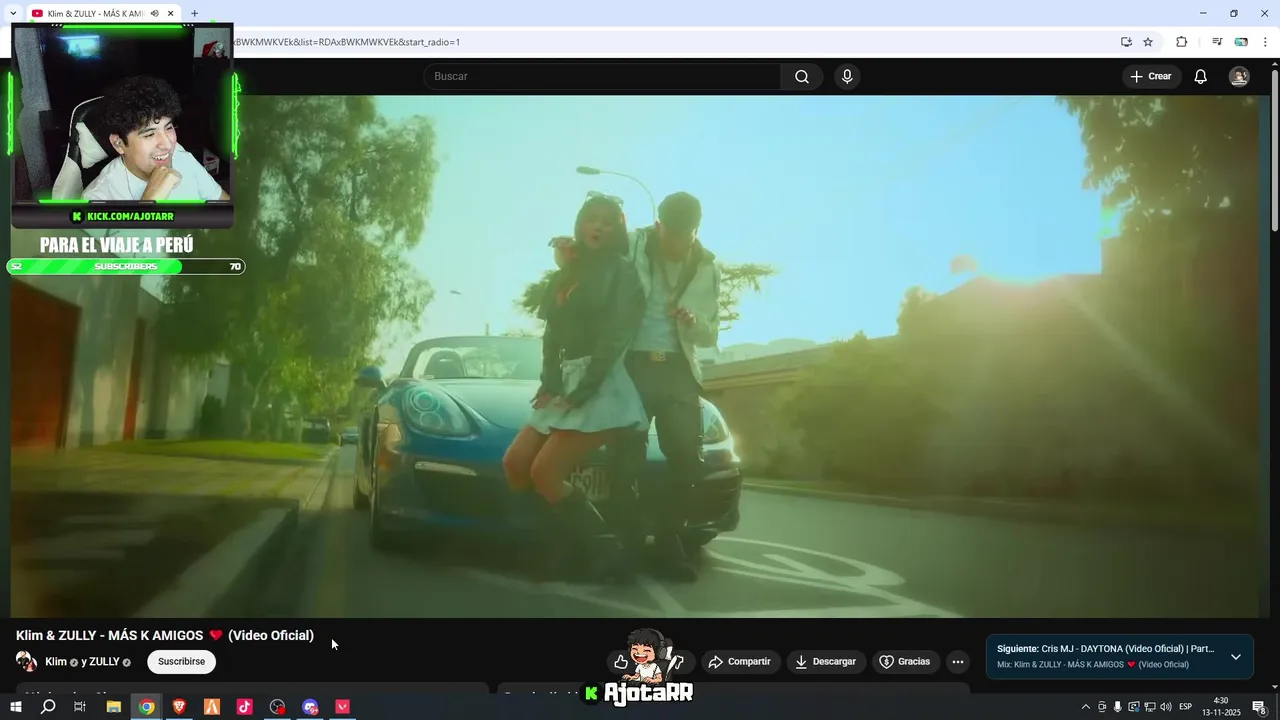
Task: Click the video player area
Action: point(636,356)
